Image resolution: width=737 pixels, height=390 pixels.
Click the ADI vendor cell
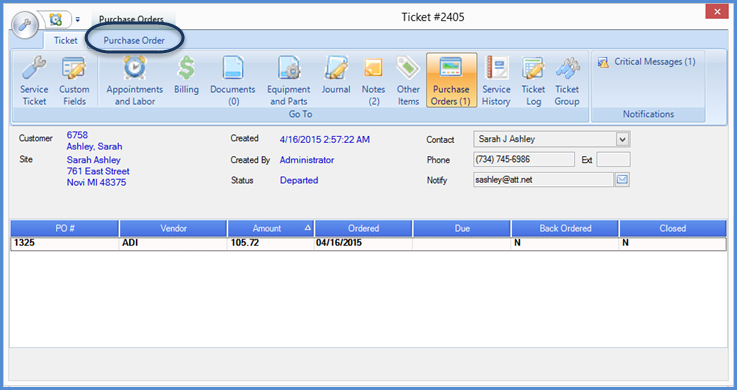[173, 243]
